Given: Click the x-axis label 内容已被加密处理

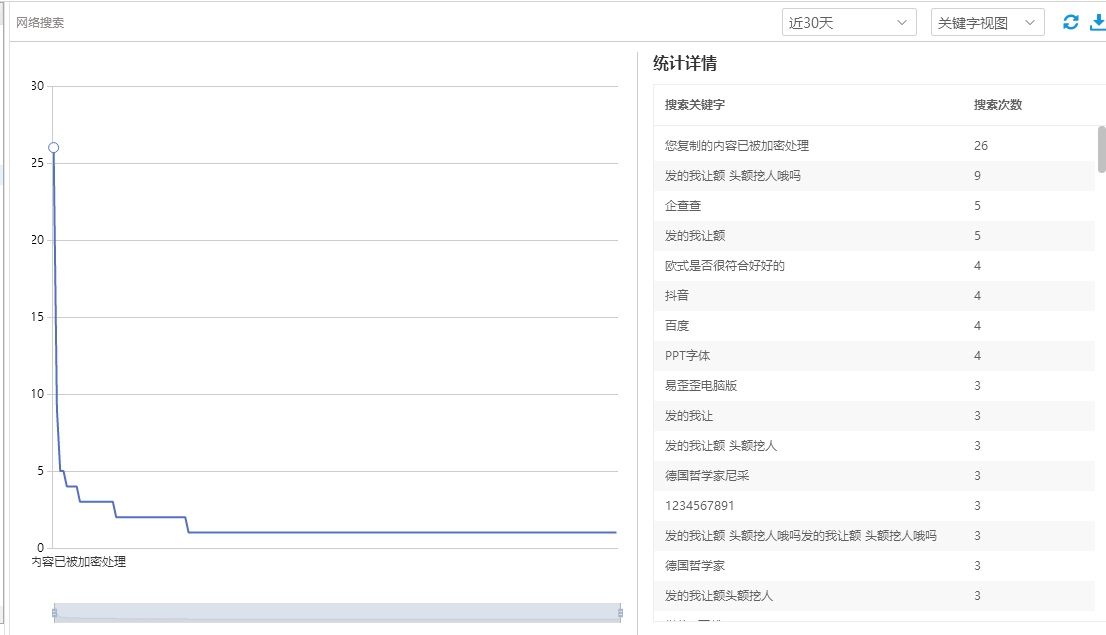Looking at the screenshot, I should coord(80,562).
